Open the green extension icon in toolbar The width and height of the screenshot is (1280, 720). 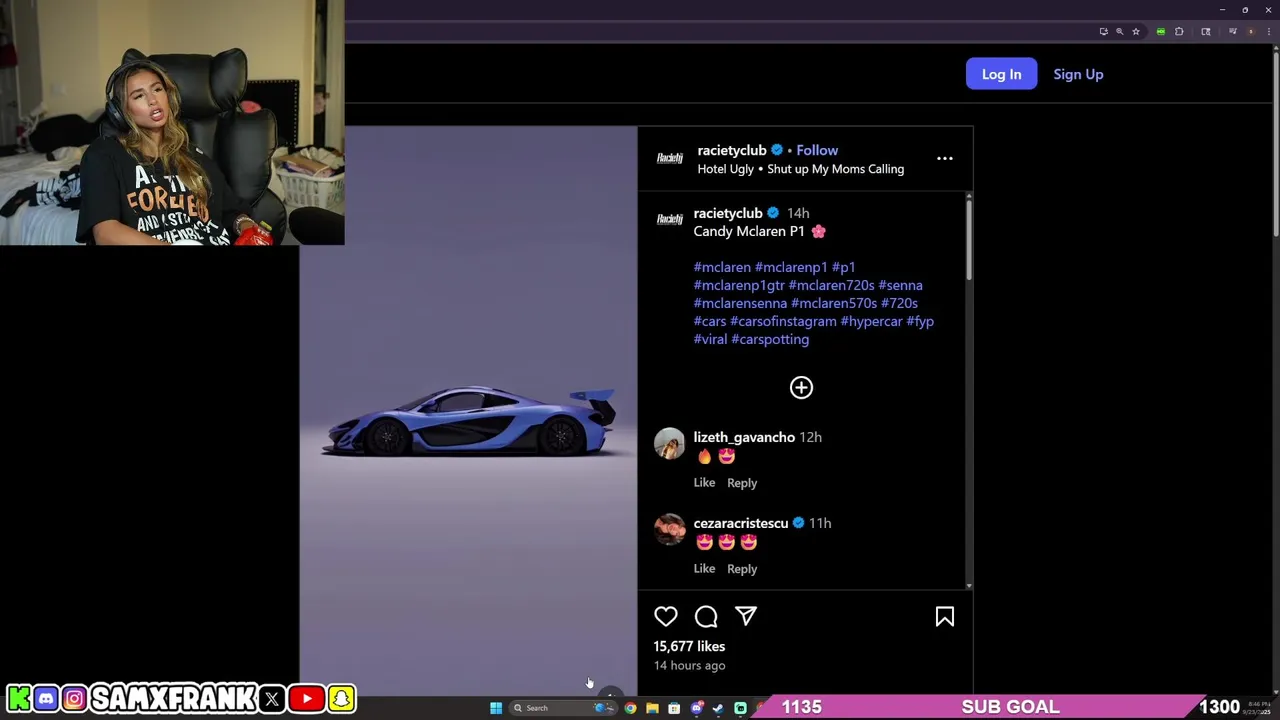1160,32
